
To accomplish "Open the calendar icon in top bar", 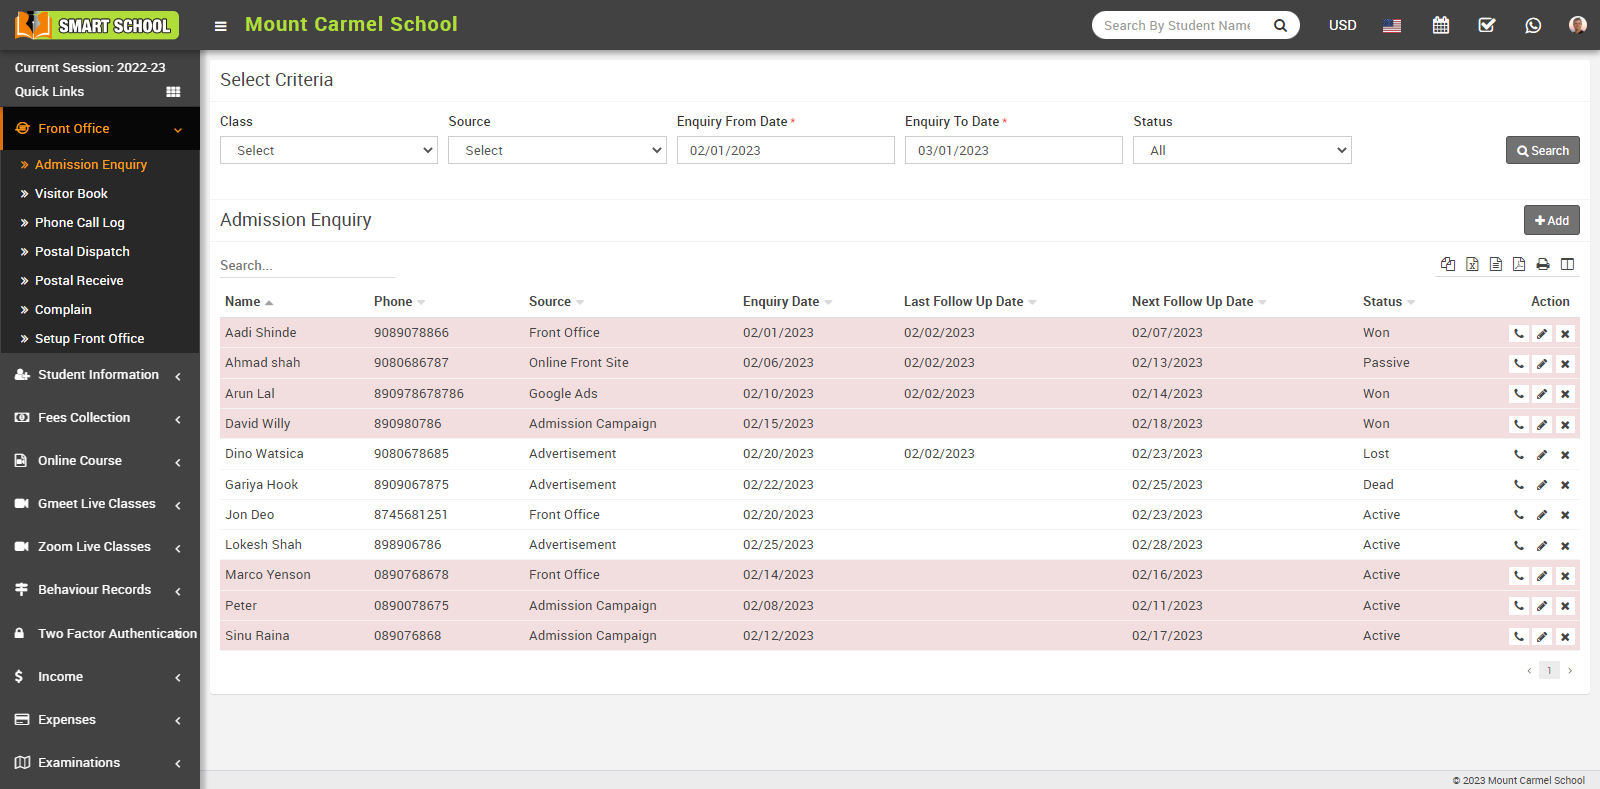I will [1440, 25].
